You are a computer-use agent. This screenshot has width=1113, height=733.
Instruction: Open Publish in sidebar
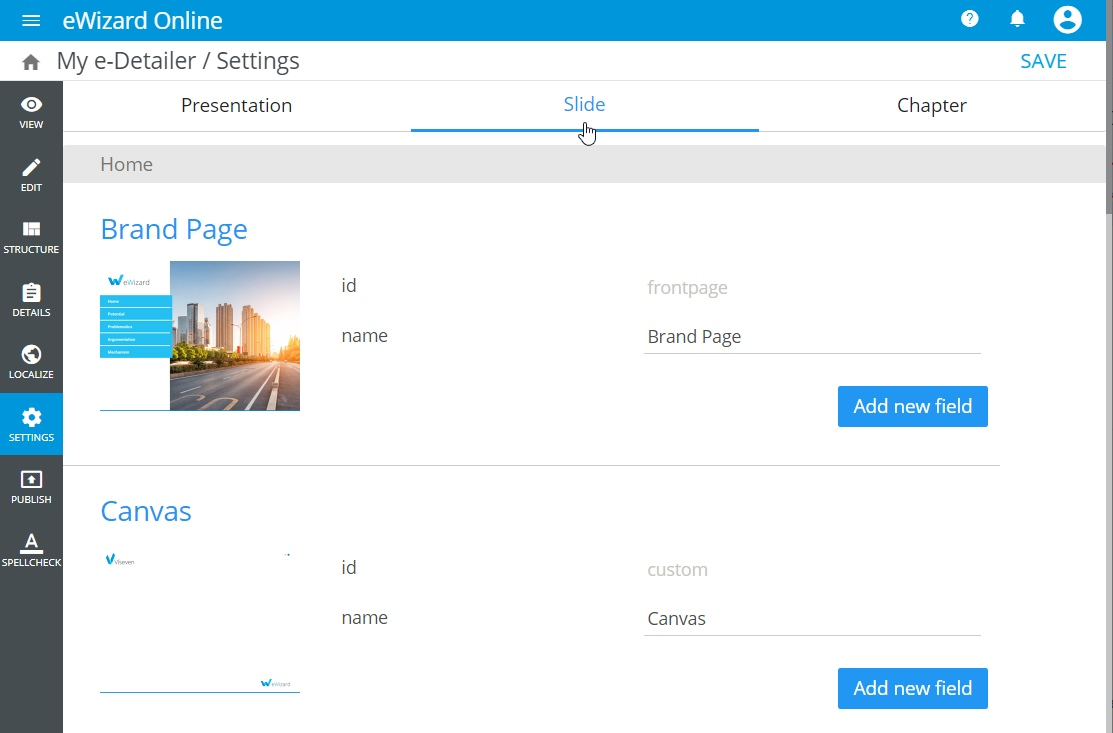click(x=31, y=487)
